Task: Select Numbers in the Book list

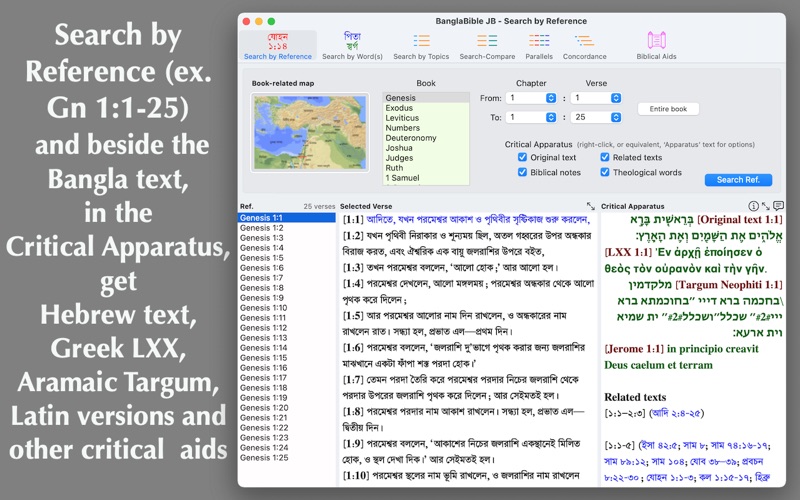Action: [426, 128]
